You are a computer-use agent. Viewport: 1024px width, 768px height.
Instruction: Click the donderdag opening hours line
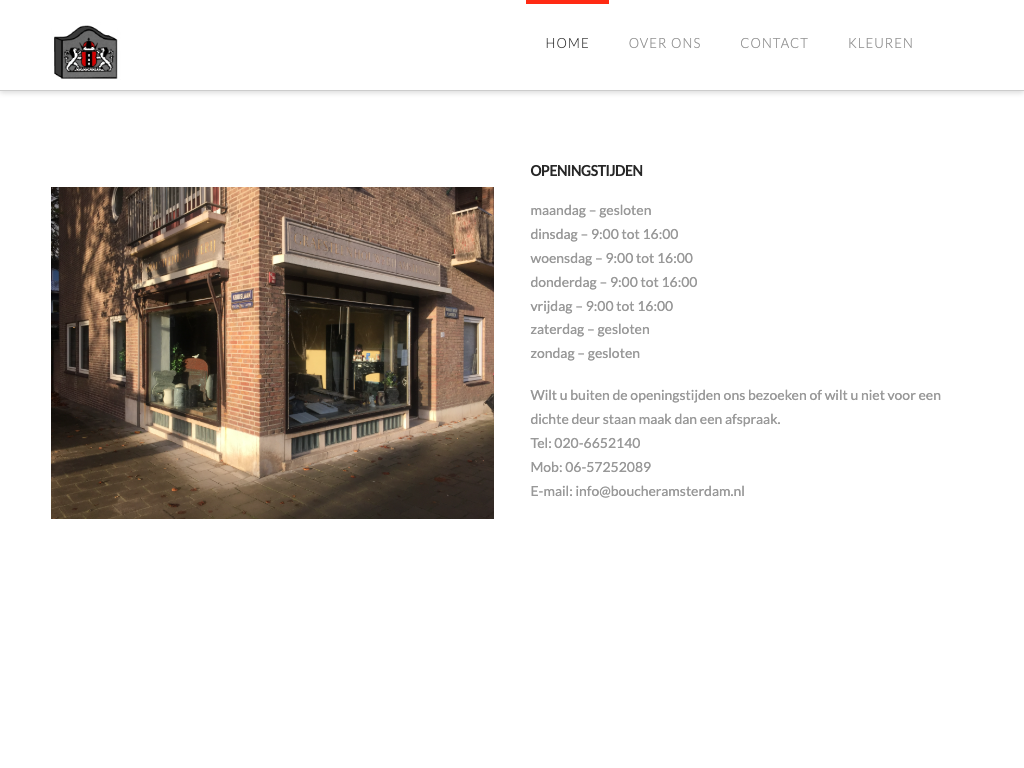(x=614, y=282)
